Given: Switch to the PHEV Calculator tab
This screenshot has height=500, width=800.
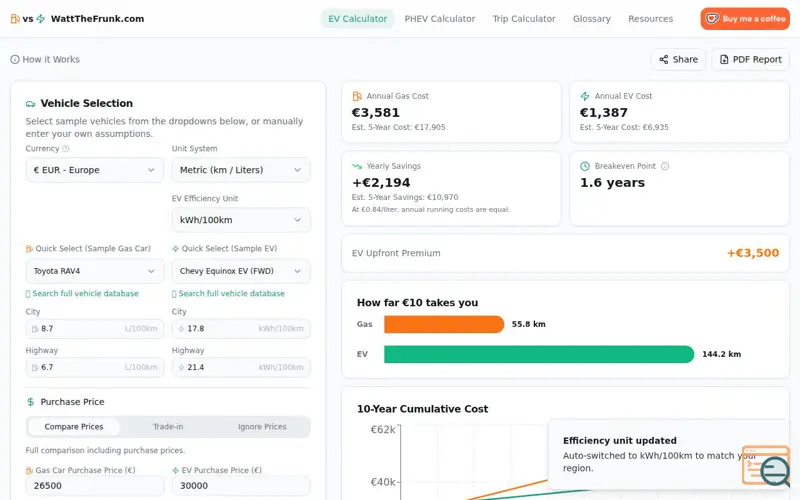Looking at the screenshot, I should [x=439, y=19].
